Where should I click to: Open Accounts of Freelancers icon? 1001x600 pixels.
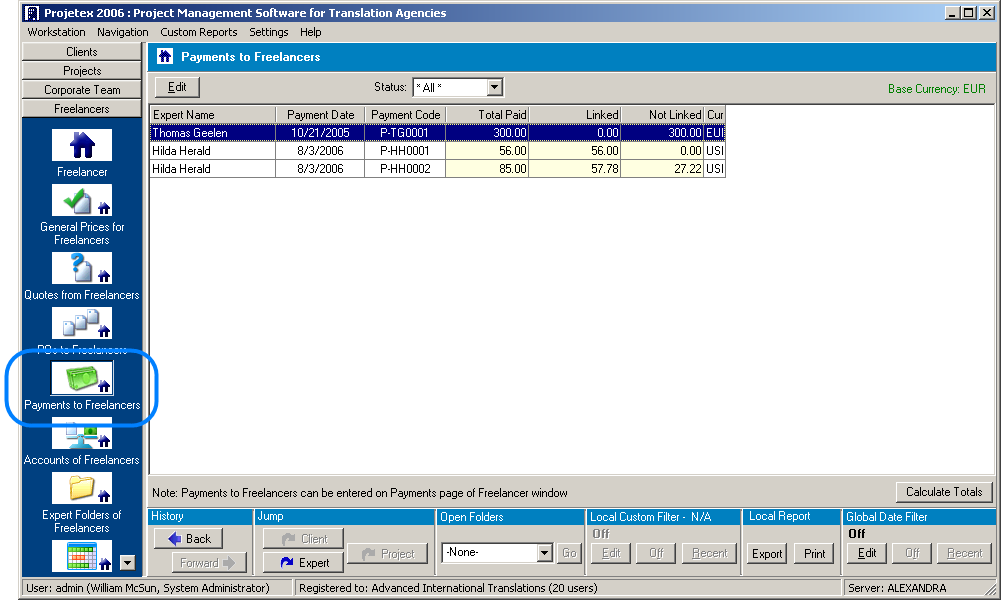click(x=82, y=434)
